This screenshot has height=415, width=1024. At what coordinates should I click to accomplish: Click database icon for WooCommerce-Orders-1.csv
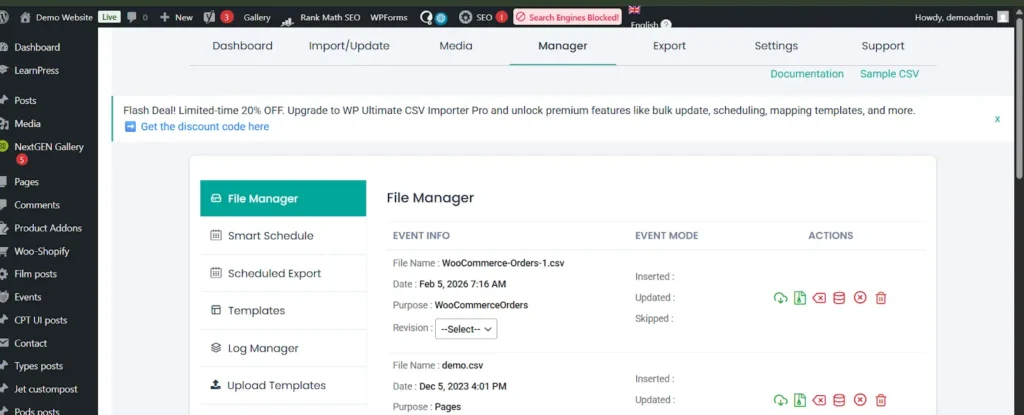point(839,298)
